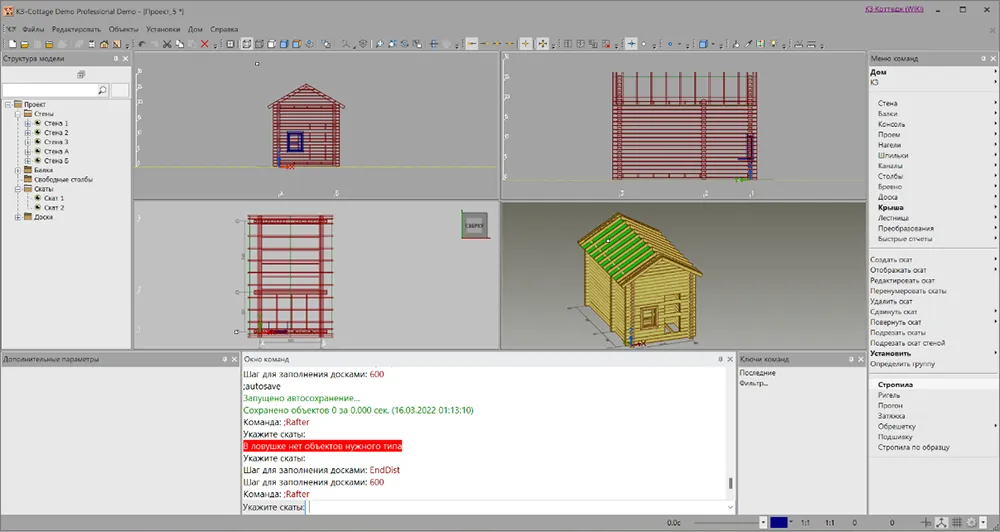Screen dimensions: 1000x532
Task: Click the search magnifier in model structure
Action: click(x=102, y=91)
